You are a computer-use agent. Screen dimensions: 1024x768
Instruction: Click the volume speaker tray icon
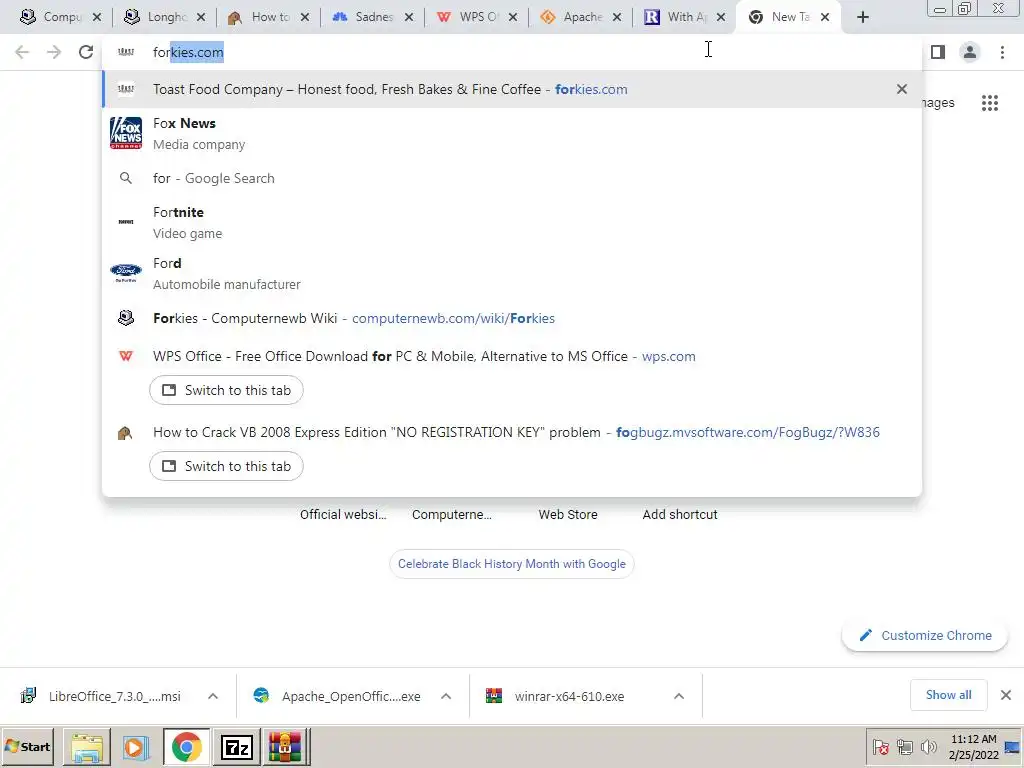(x=927, y=747)
